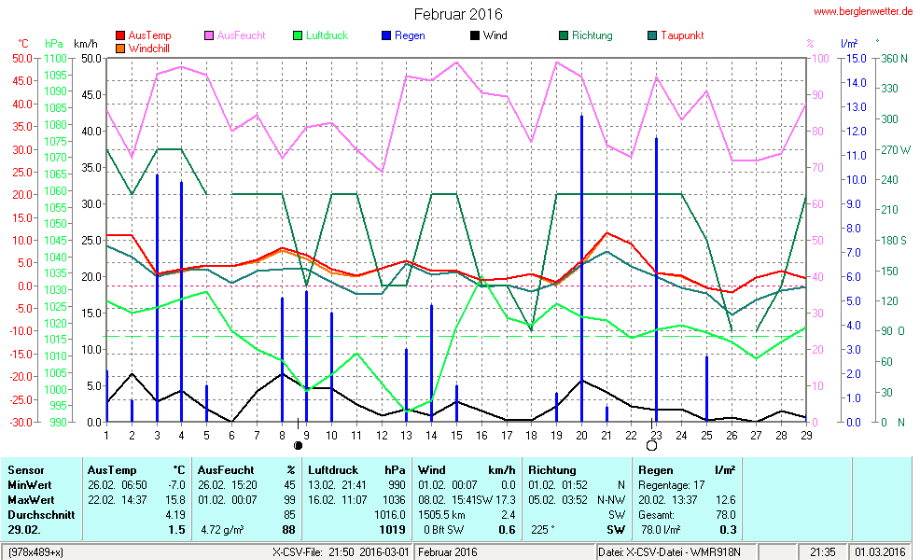Click the full moon icon below day 23

(652, 445)
